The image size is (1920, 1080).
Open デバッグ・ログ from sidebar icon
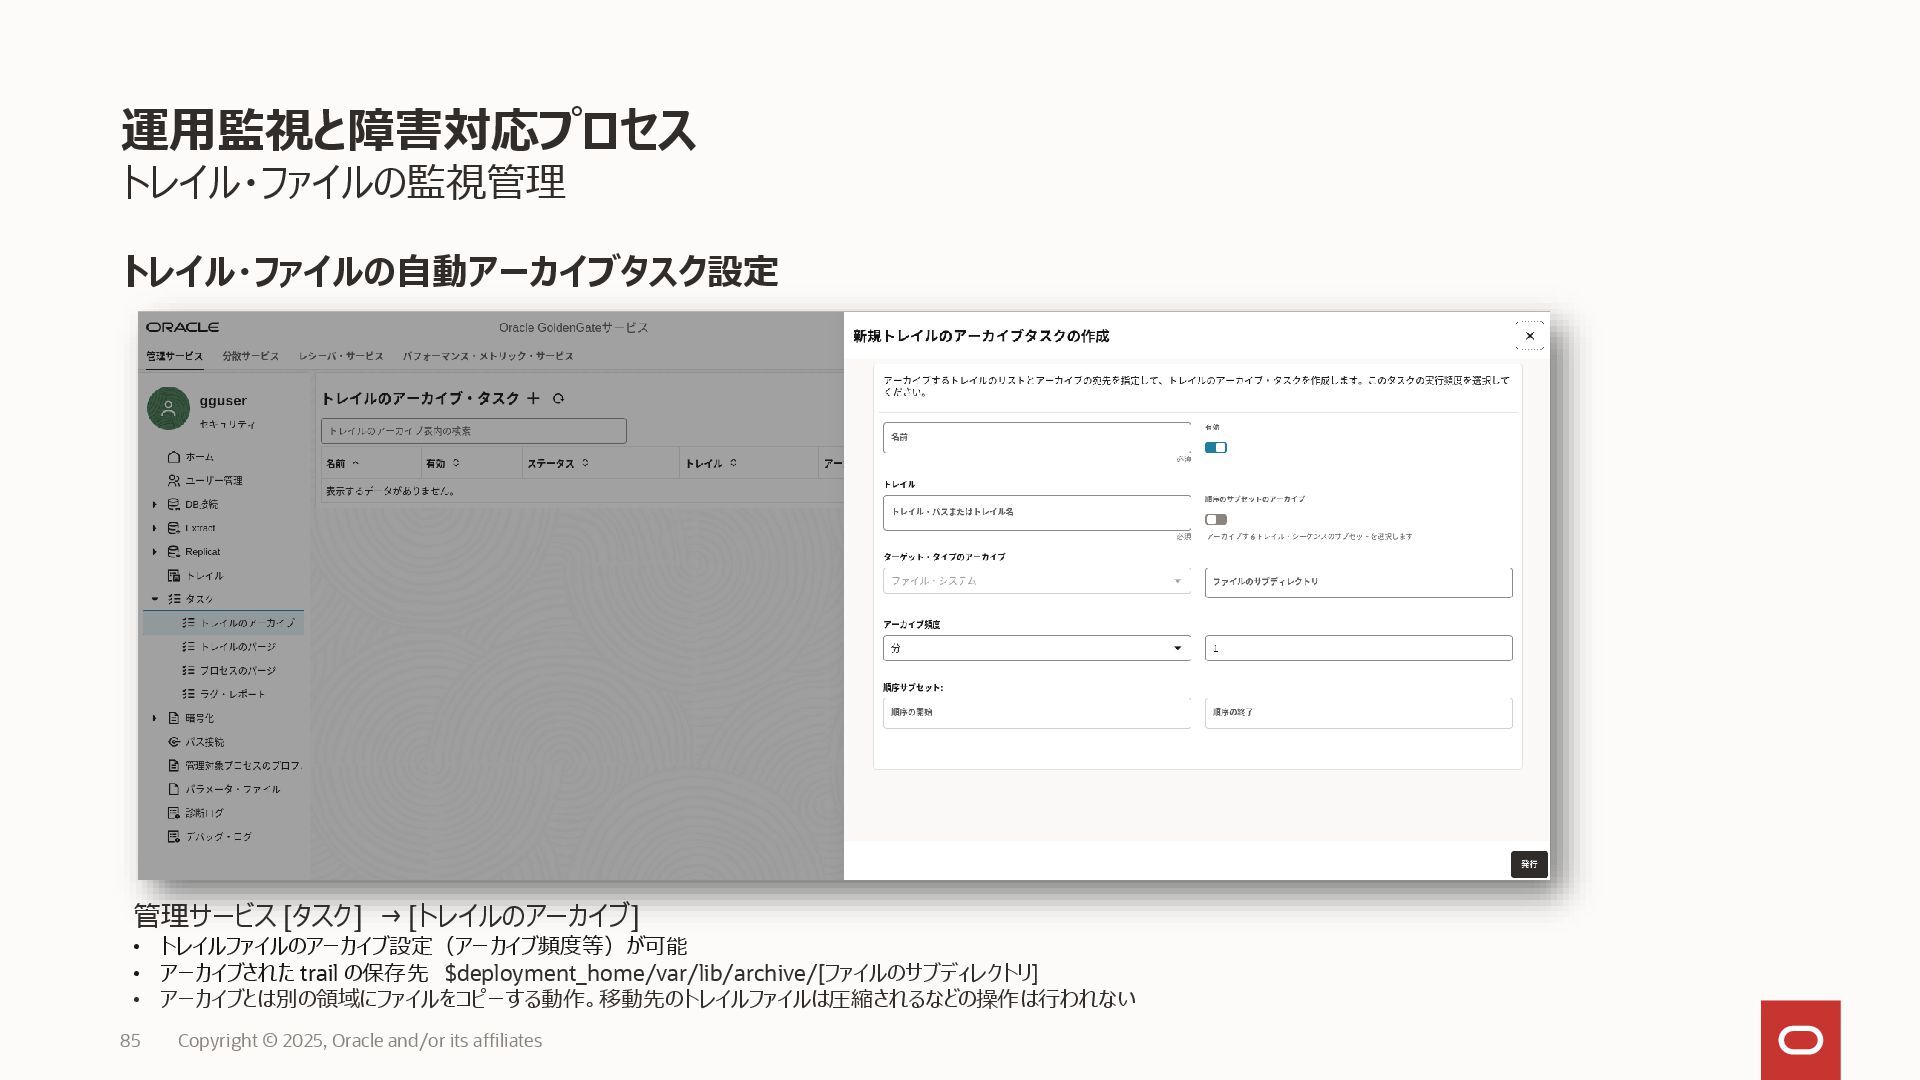click(x=174, y=837)
